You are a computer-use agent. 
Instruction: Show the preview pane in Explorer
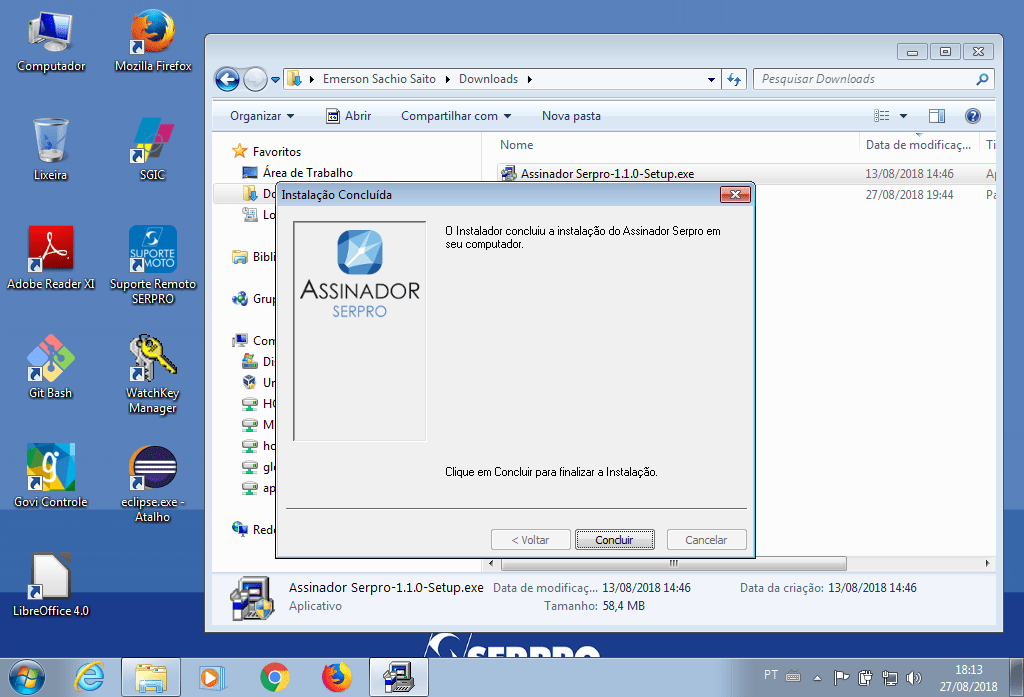tap(937, 115)
